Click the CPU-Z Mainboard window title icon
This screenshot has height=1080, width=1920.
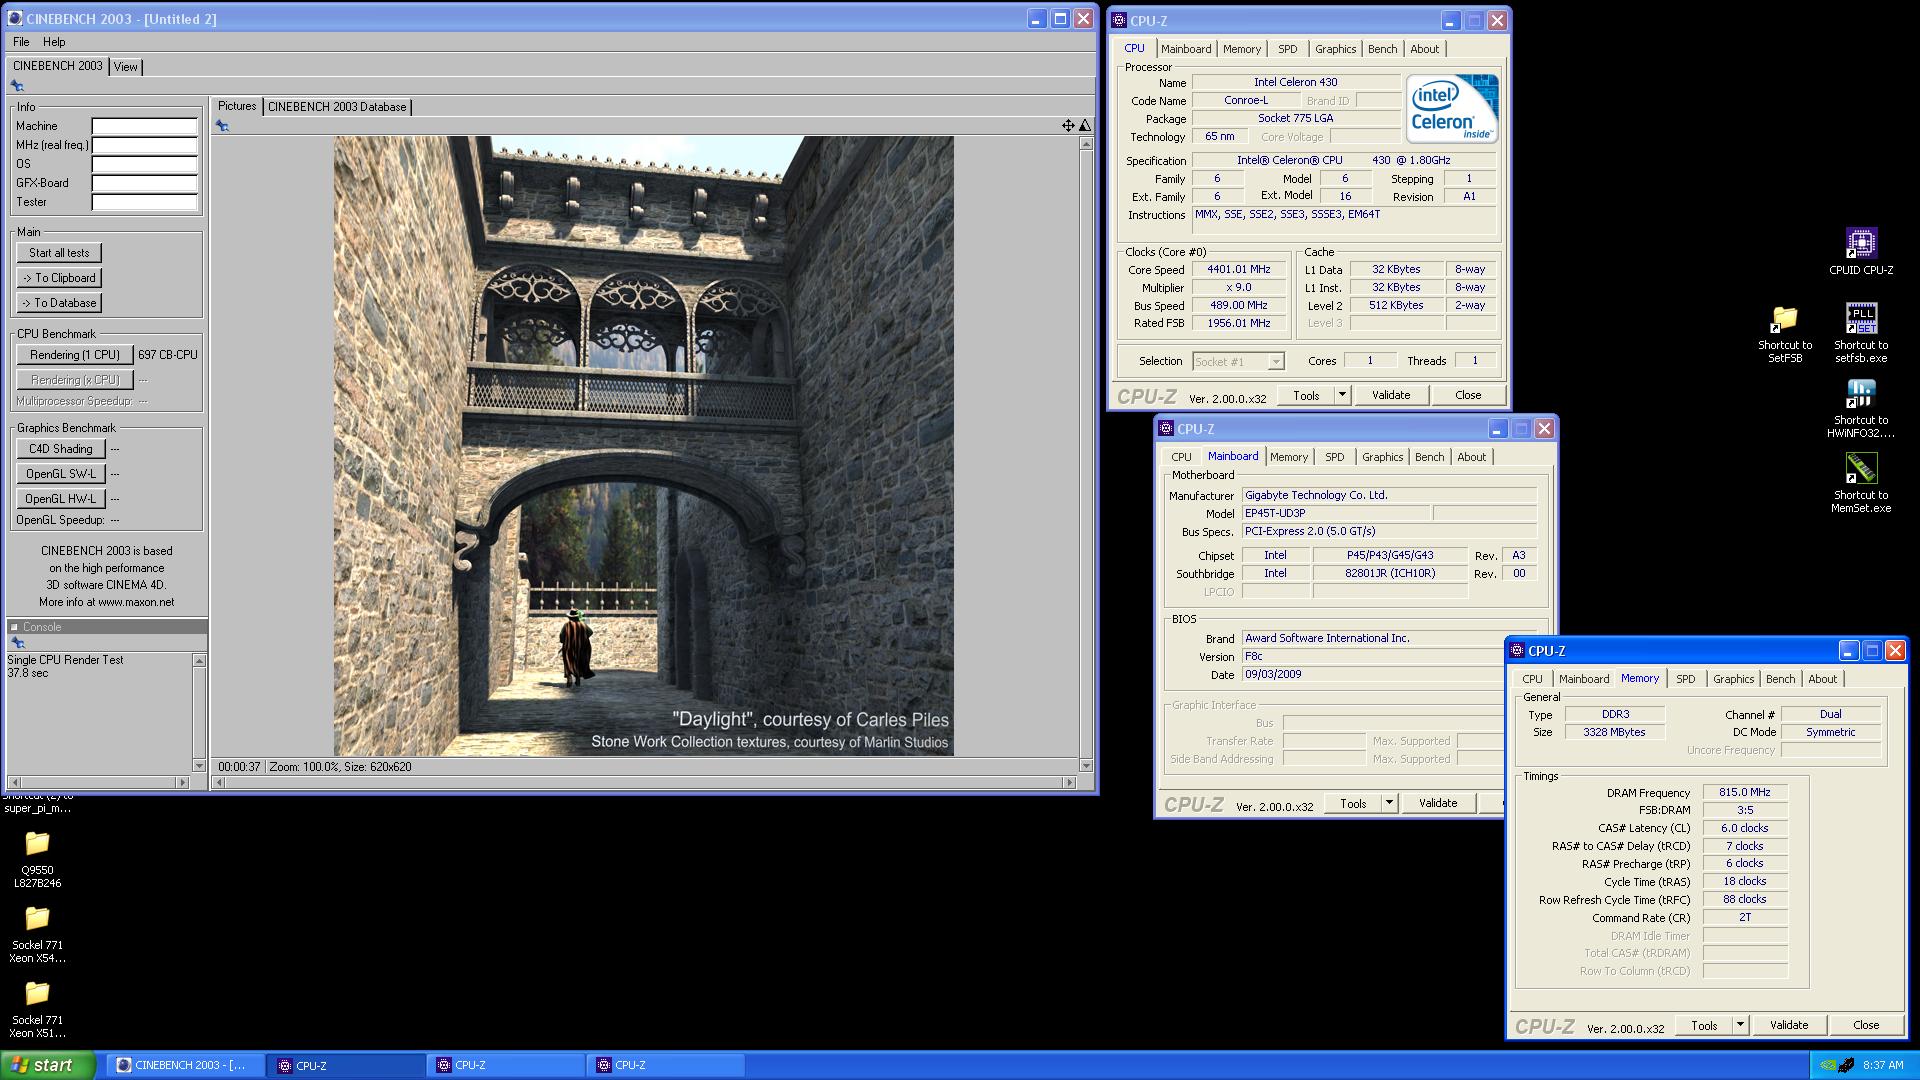click(1166, 429)
